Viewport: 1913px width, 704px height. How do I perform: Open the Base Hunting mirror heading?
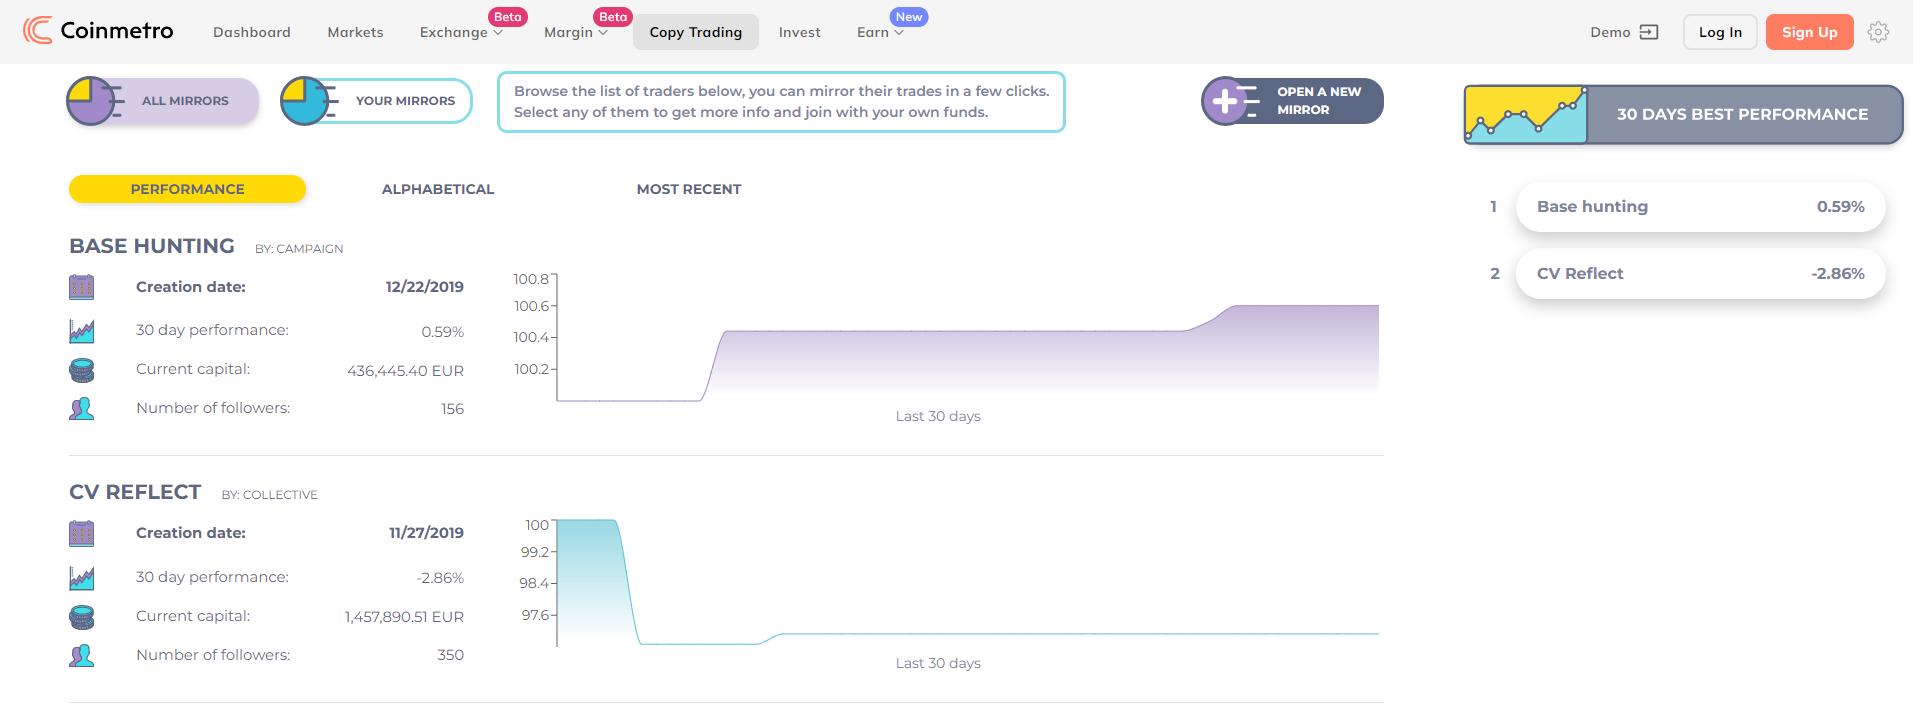(152, 246)
